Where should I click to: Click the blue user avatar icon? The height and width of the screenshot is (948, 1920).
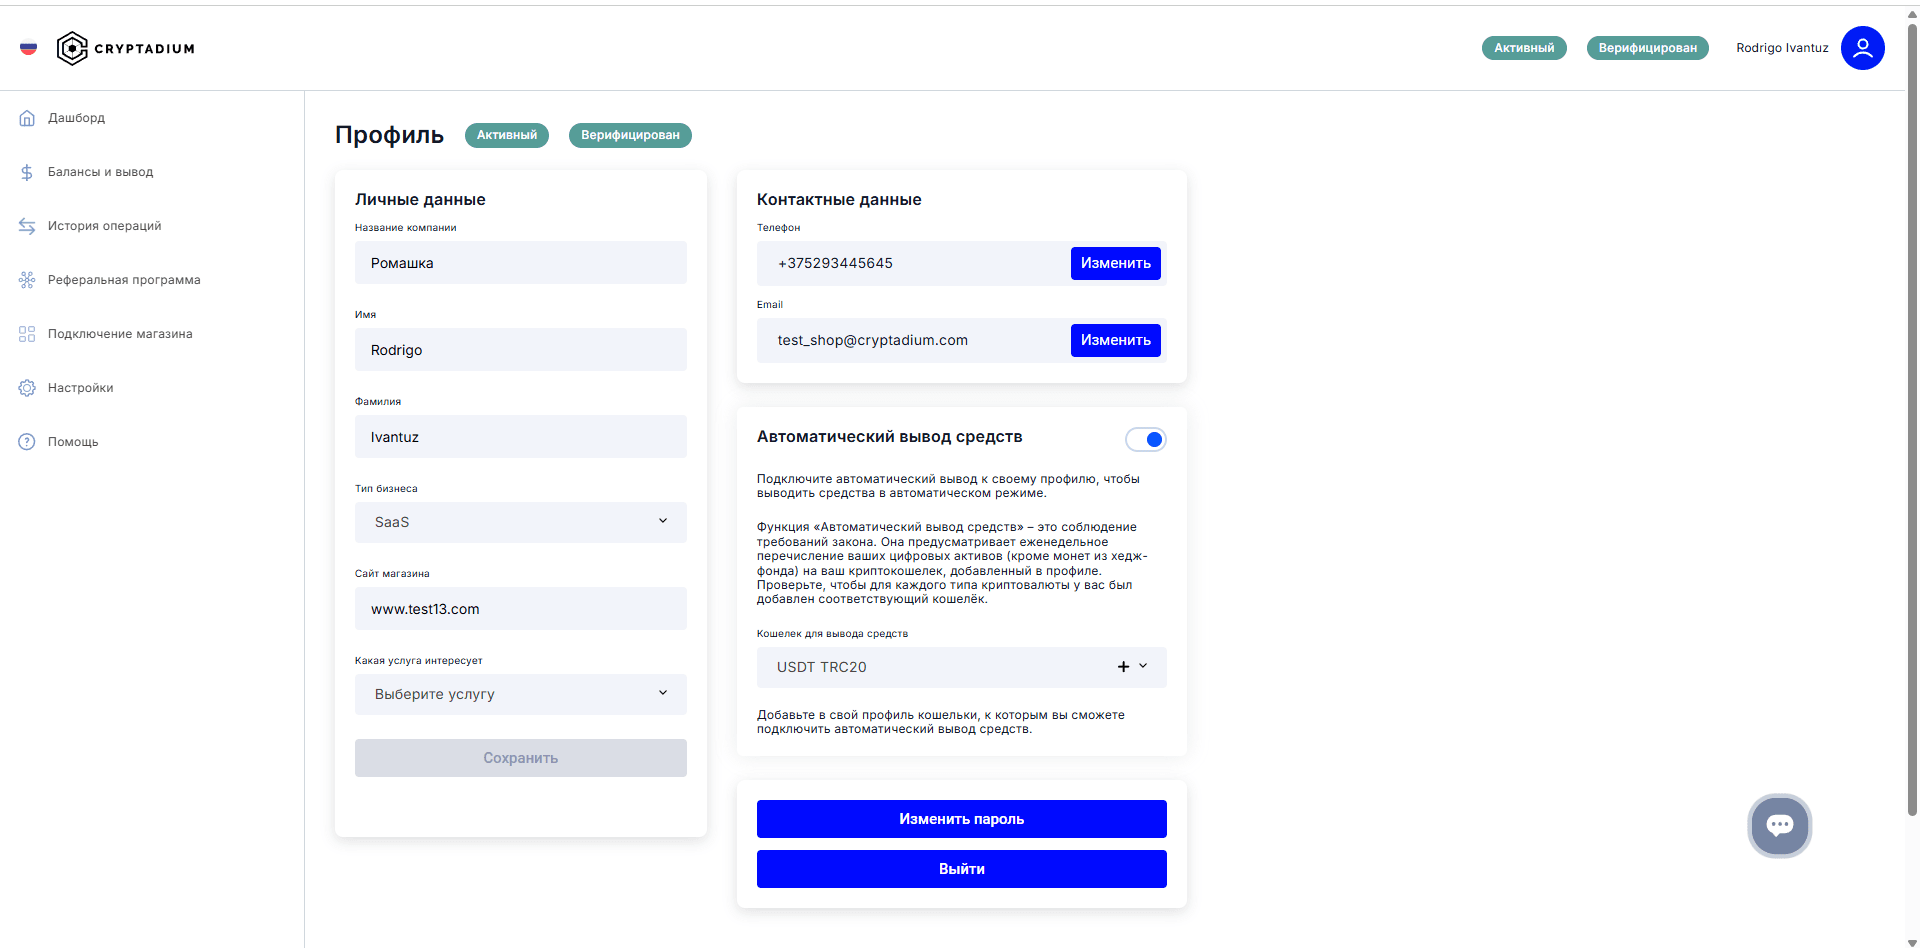[1862, 48]
